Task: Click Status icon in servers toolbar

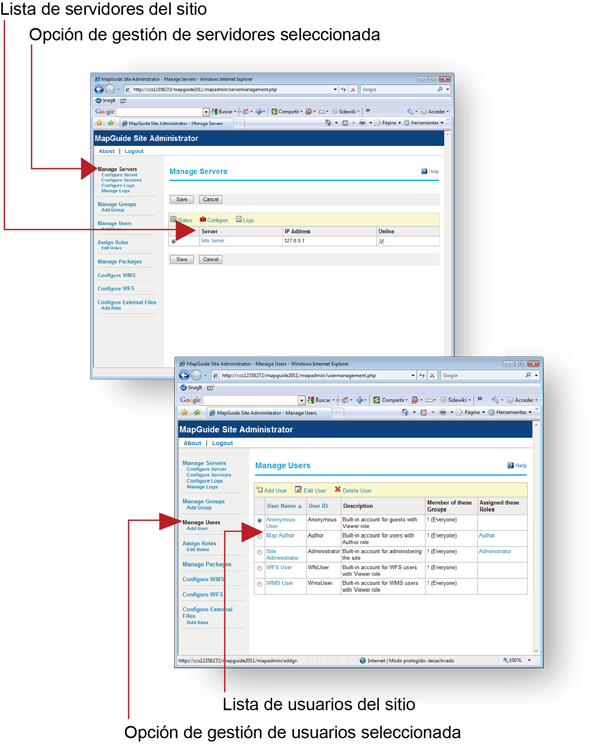Action: click(x=173, y=219)
